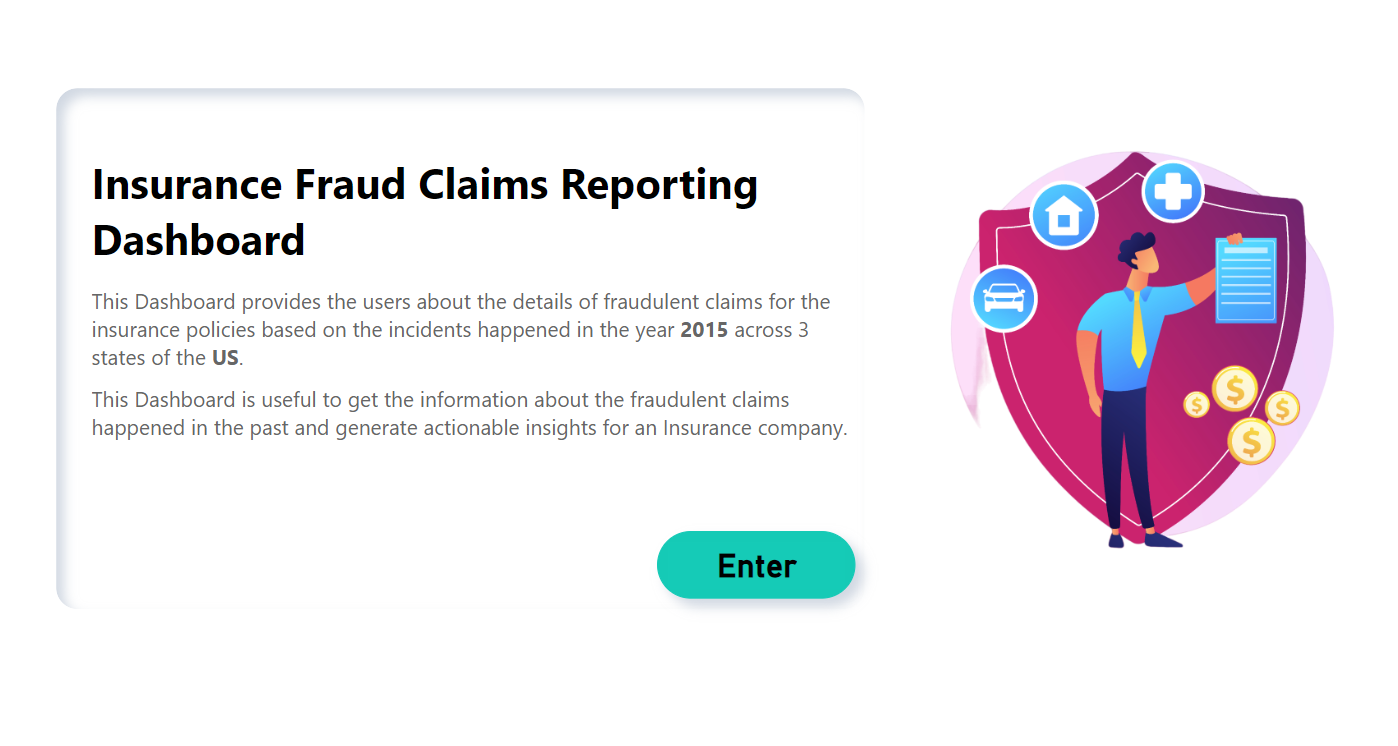Viewport: 1398px width, 746px height.
Task: Click the Enter button
Action: tap(756, 565)
